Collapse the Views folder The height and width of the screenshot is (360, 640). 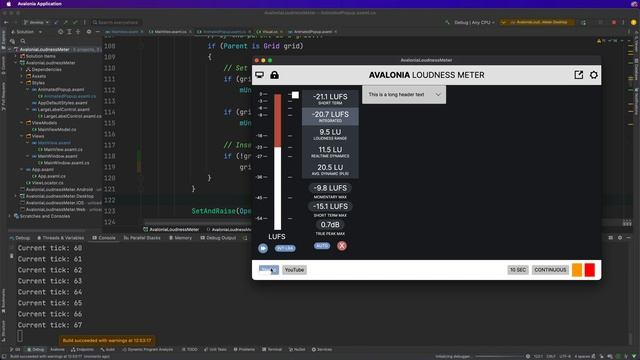click(22, 136)
